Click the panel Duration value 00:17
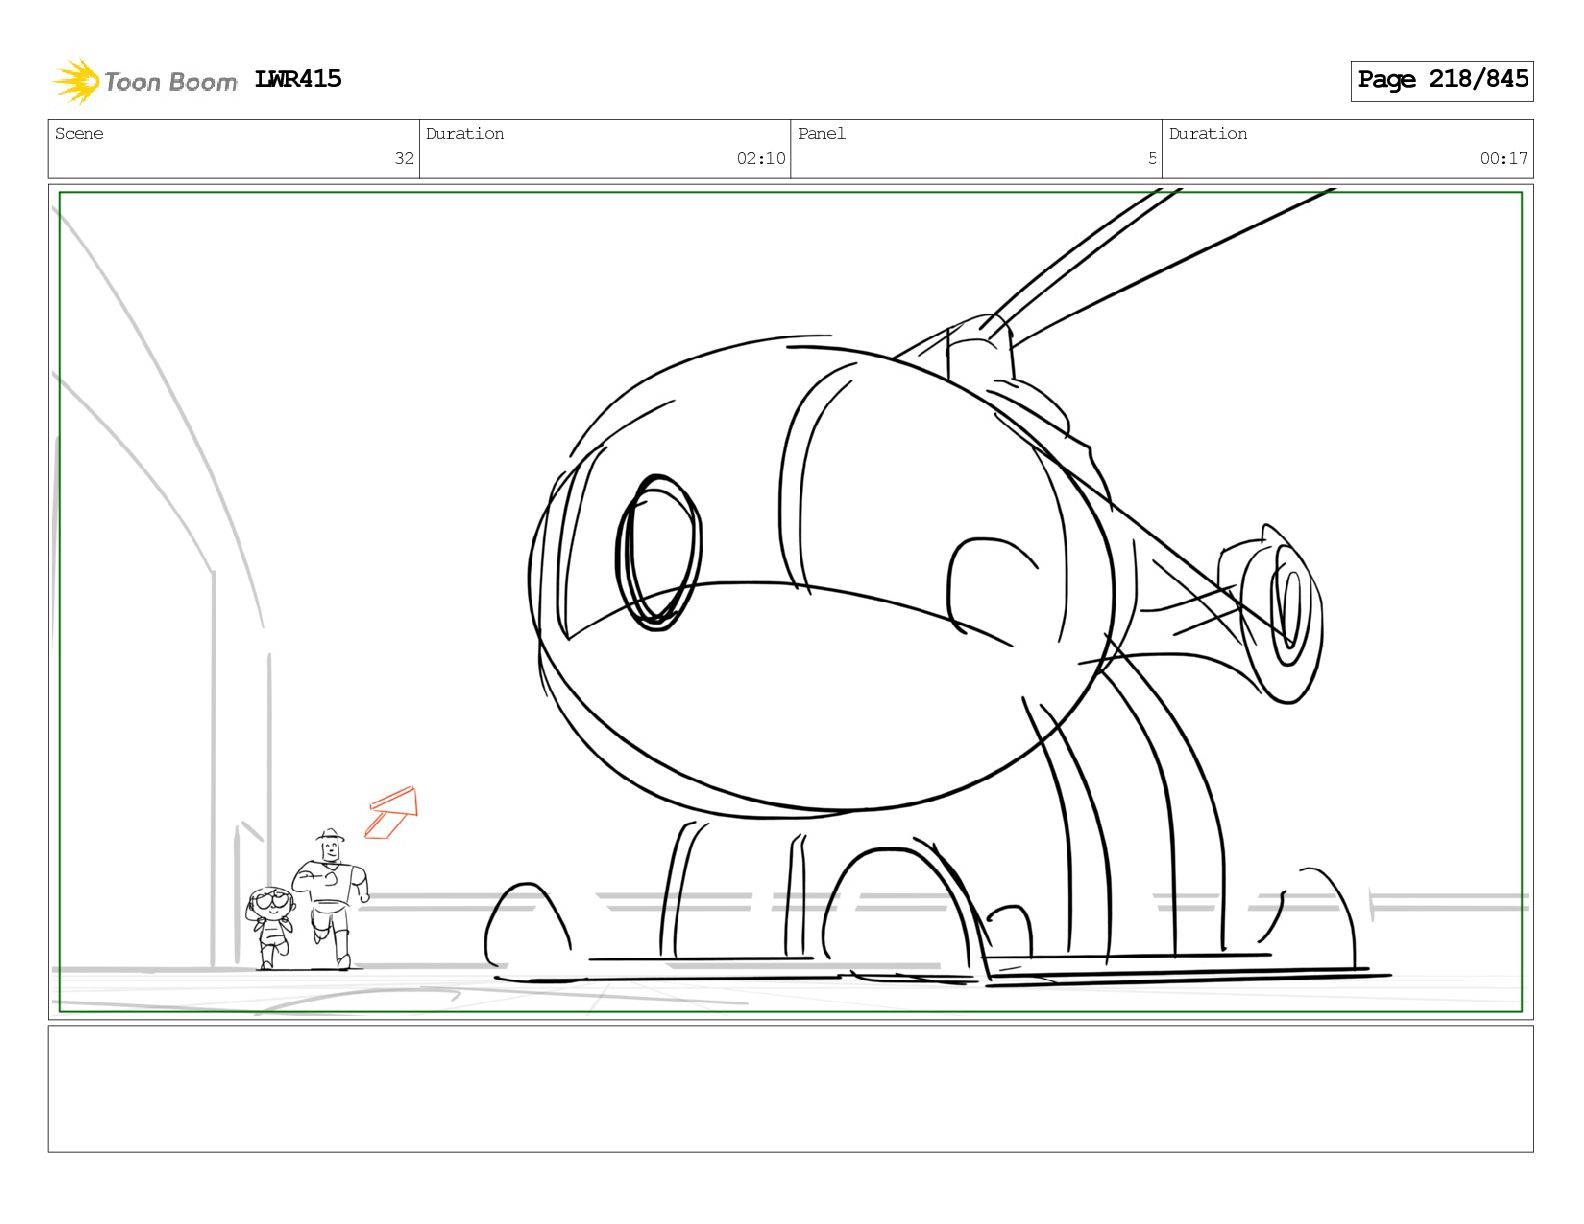This screenshot has width=1584, height=1224. pyautogui.click(x=1504, y=158)
